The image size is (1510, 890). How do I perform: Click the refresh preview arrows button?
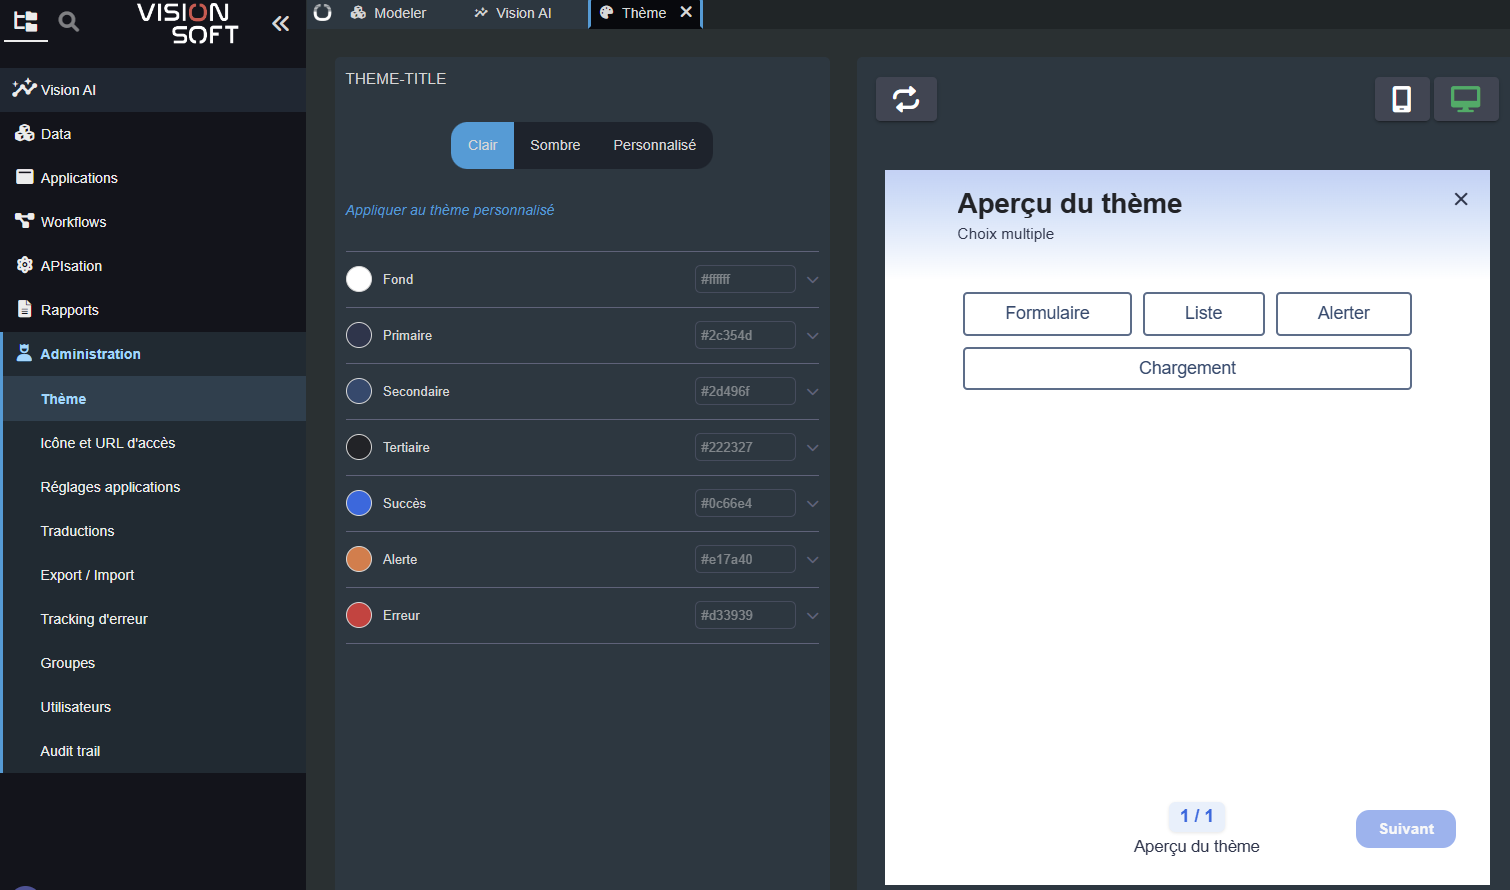pyautogui.click(x=906, y=99)
